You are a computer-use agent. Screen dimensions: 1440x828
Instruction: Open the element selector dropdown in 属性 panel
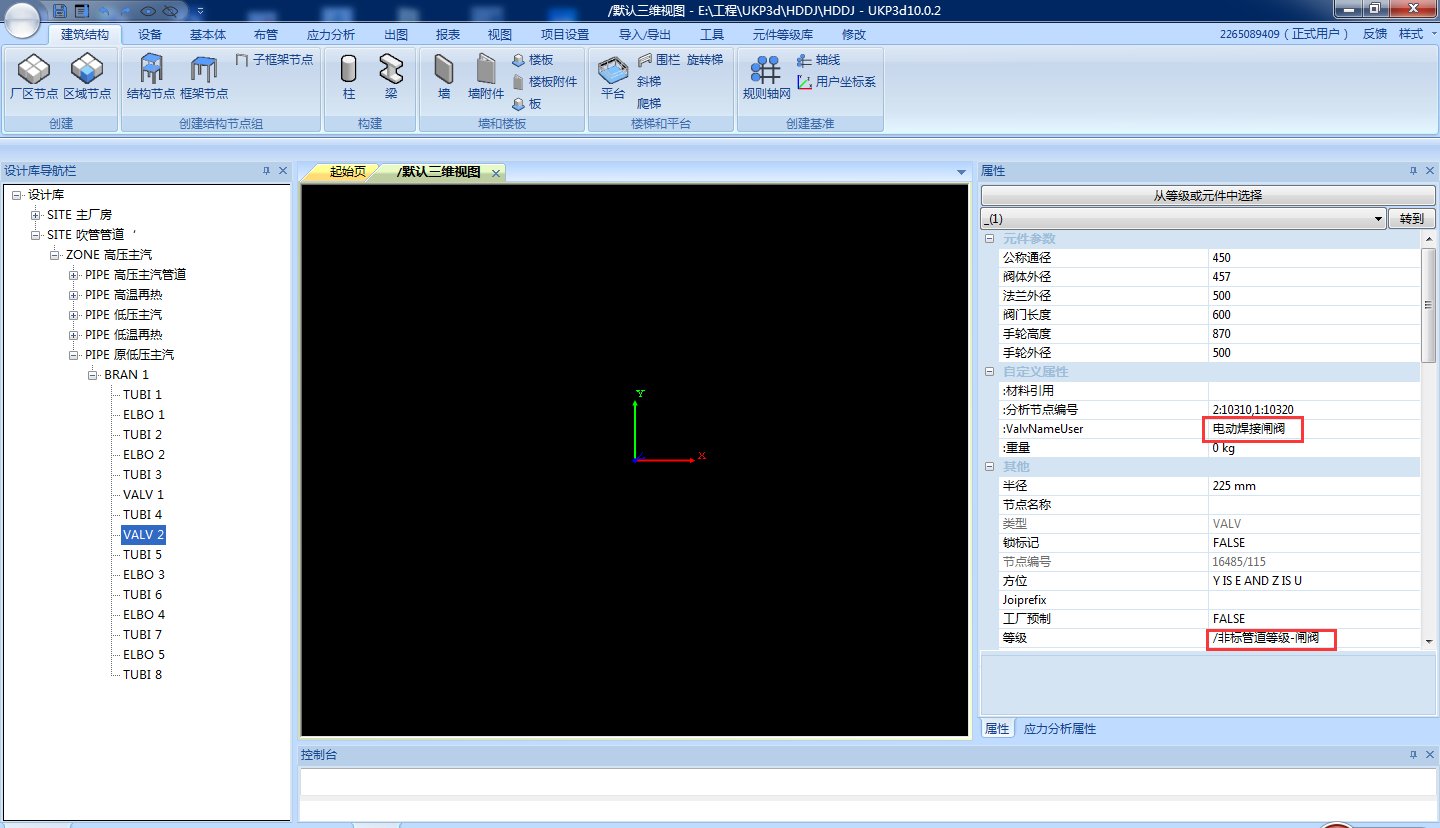tap(1379, 218)
